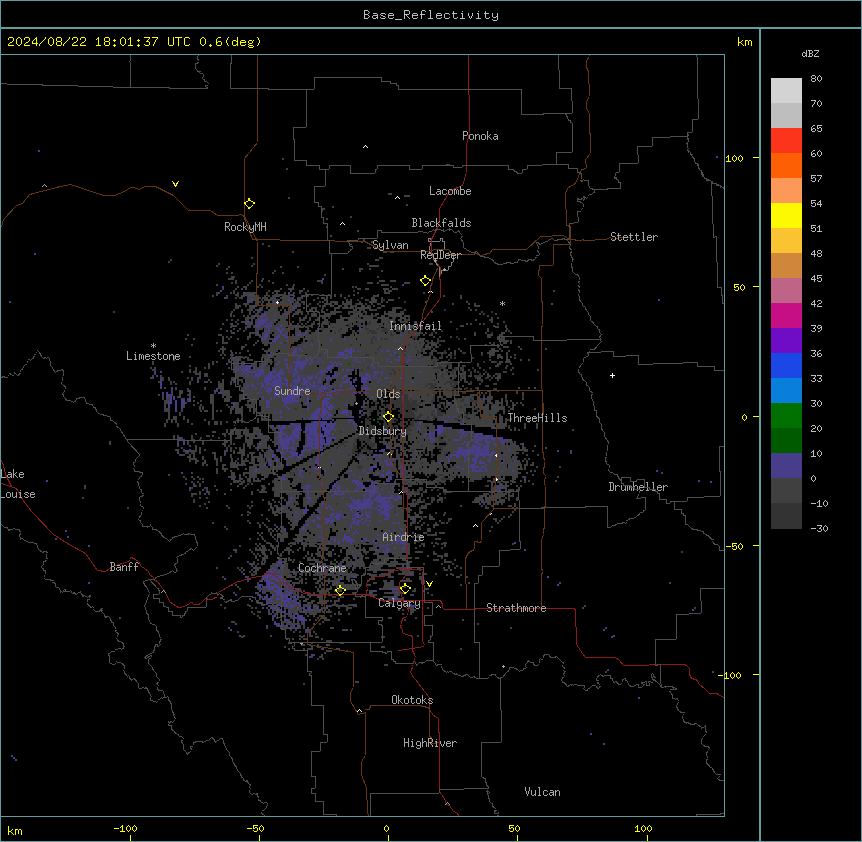Select the Didsbury label
The width and height of the screenshot is (862, 842).
pyautogui.click(x=382, y=431)
